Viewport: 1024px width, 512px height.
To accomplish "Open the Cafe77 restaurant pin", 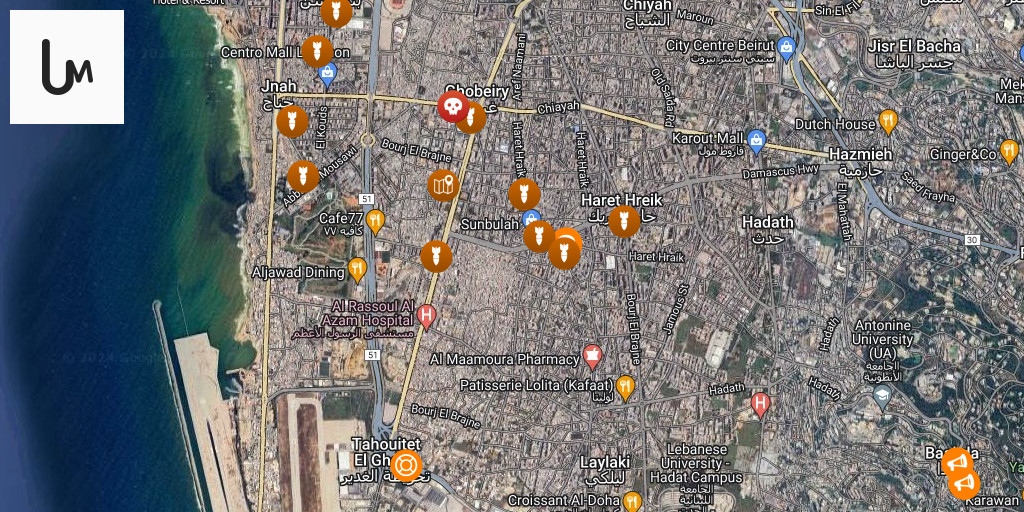I will tap(375, 222).
